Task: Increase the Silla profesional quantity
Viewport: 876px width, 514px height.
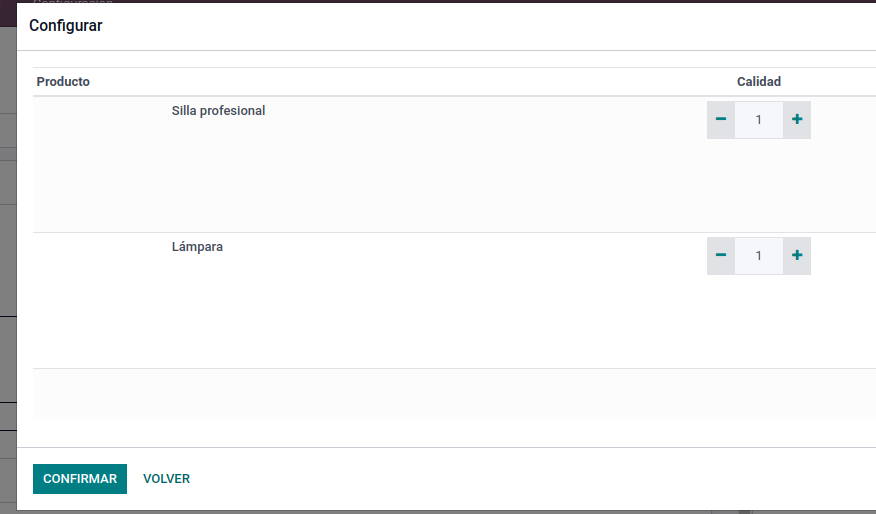Action: pyautogui.click(x=797, y=120)
